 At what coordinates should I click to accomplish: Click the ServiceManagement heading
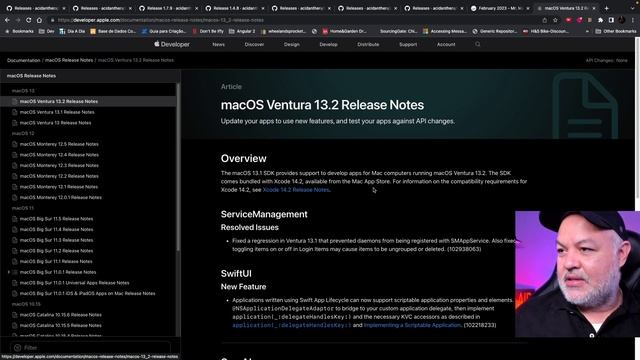click(x=264, y=214)
